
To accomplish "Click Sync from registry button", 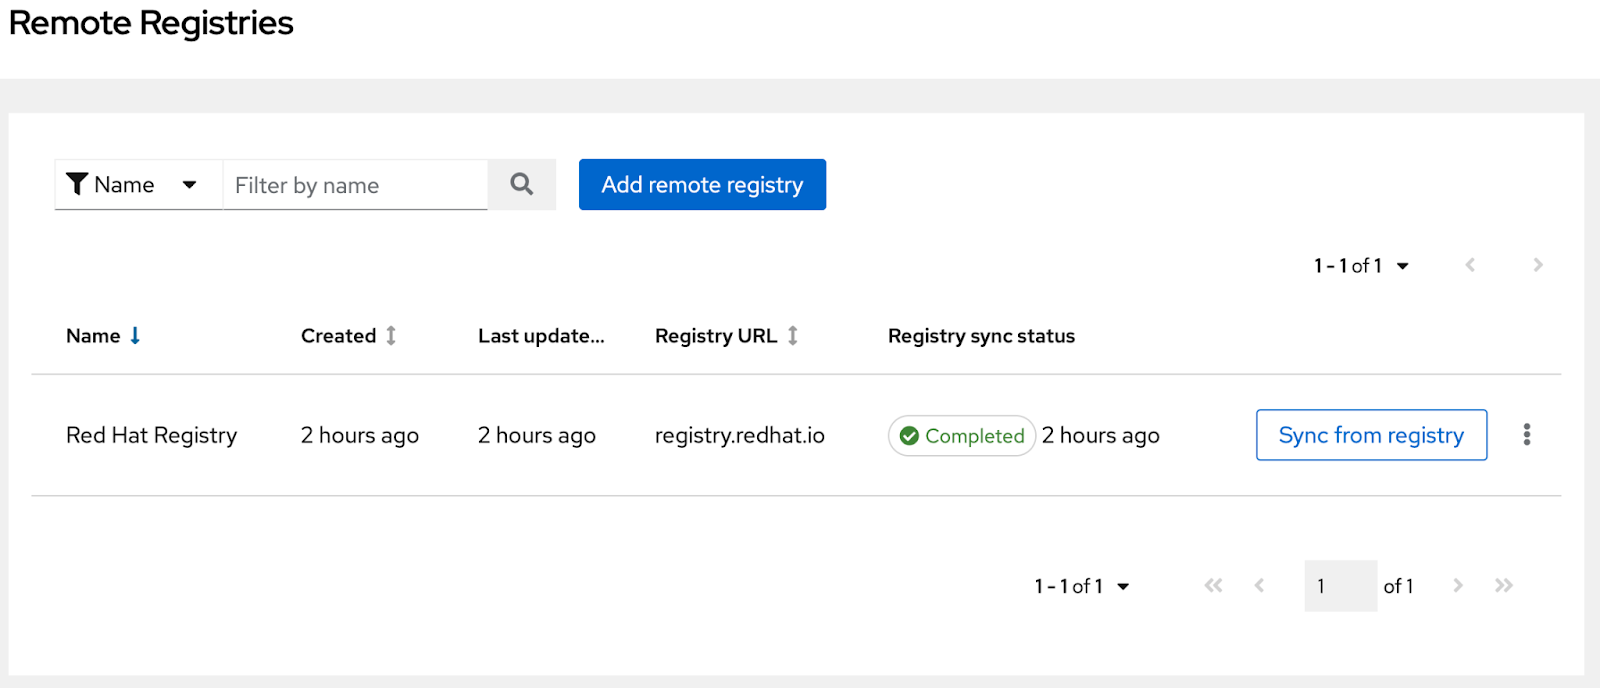I will 1371,435.
